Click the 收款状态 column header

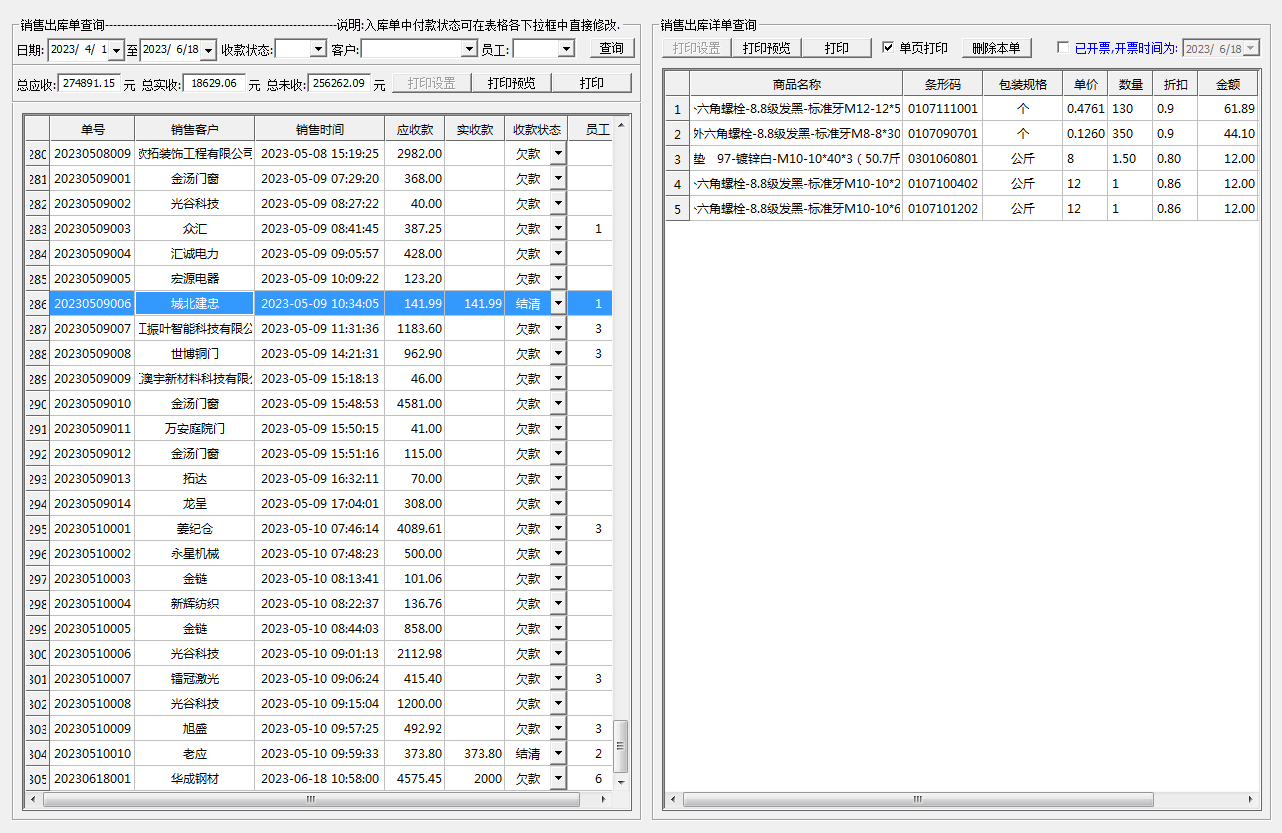[537, 128]
